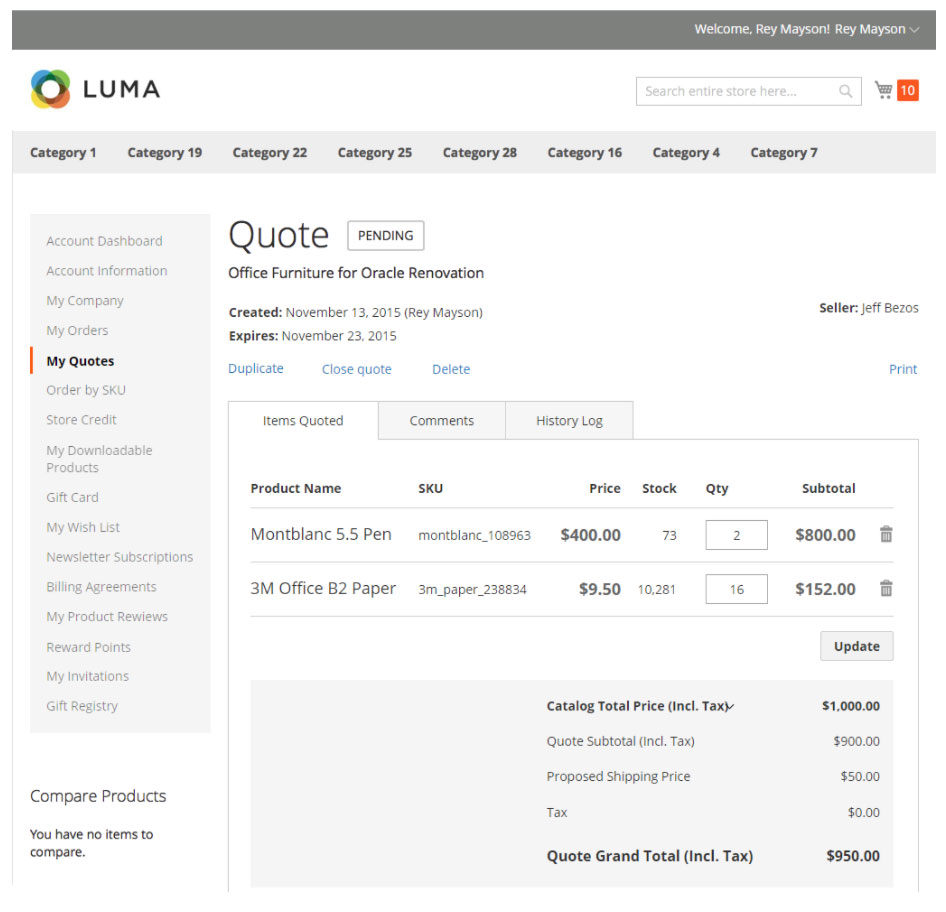The height and width of the screenshot is (912, 946).
Task: Select My Quotes in sidebar
Action: coord(80,361)
